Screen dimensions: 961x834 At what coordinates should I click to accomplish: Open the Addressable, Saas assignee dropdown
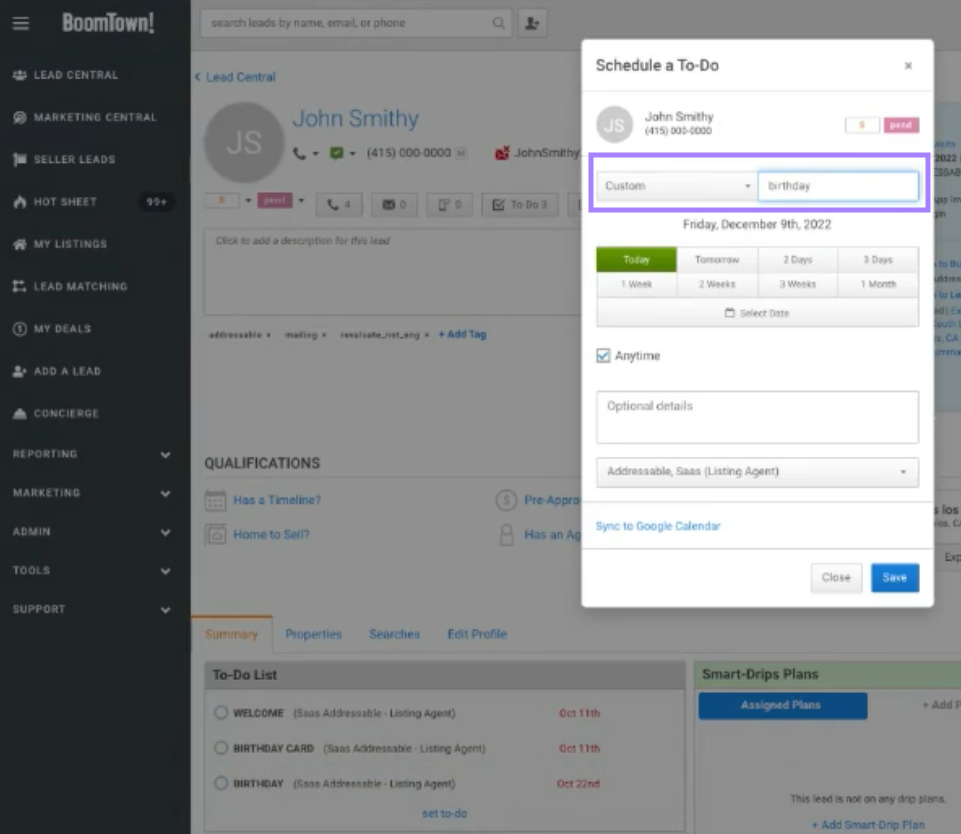pyautogui.click(x=758, y=472)
